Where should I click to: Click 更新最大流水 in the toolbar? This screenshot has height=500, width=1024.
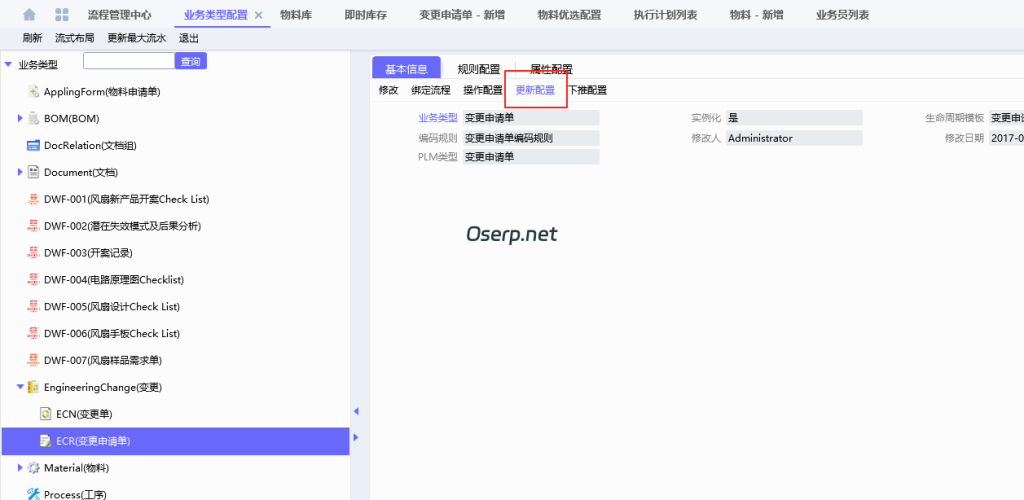(x=136, y=39)
